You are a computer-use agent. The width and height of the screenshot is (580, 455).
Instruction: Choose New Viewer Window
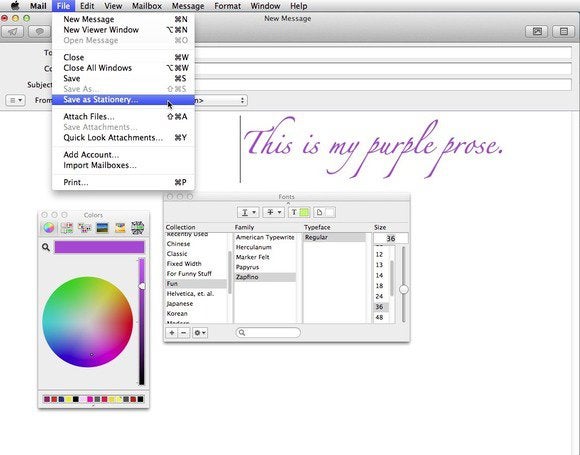pos(123,30)
